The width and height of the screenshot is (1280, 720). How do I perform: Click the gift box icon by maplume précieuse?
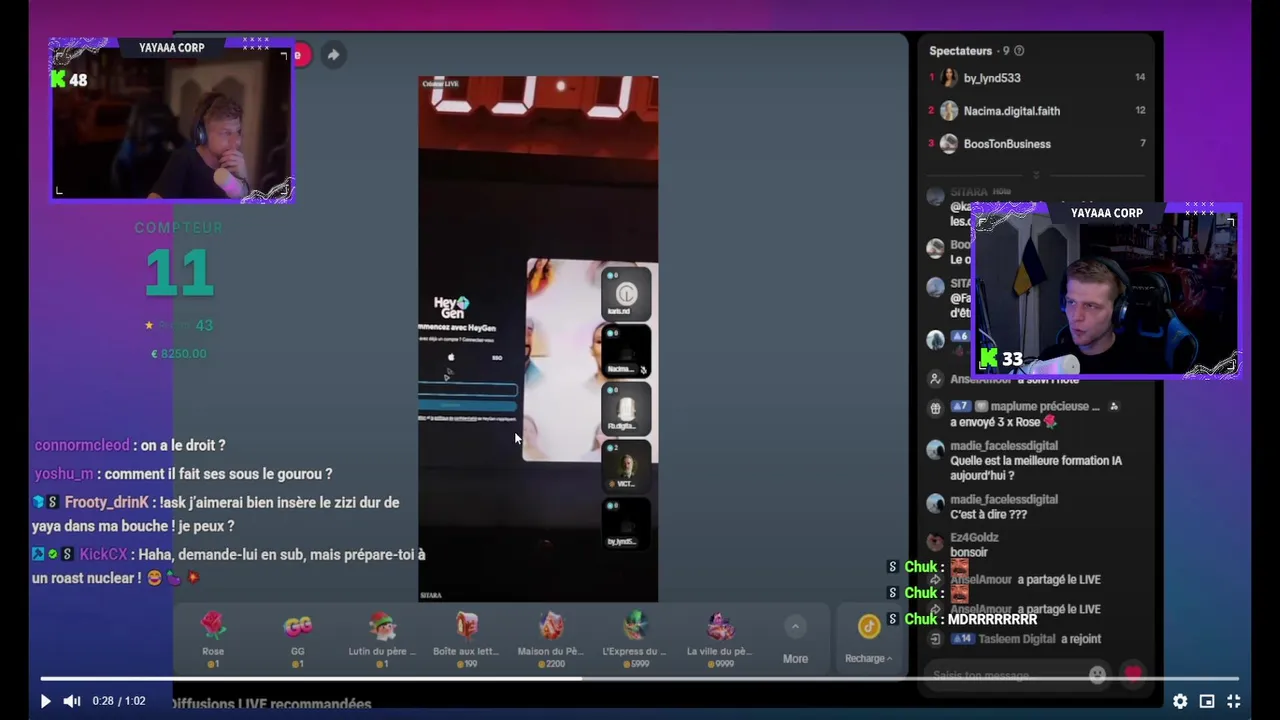click(935, 407)
